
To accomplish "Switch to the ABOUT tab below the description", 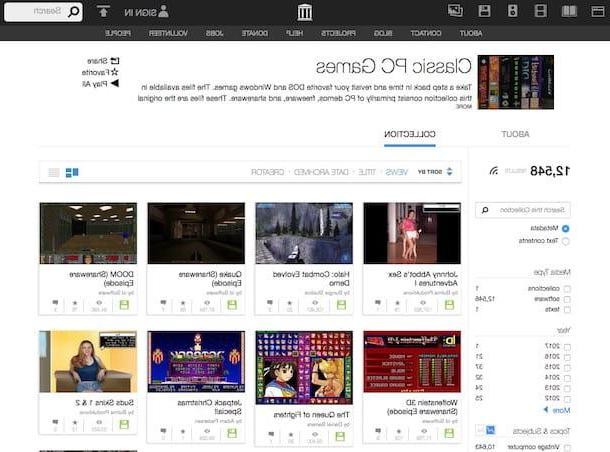I will tap(515, 134).
